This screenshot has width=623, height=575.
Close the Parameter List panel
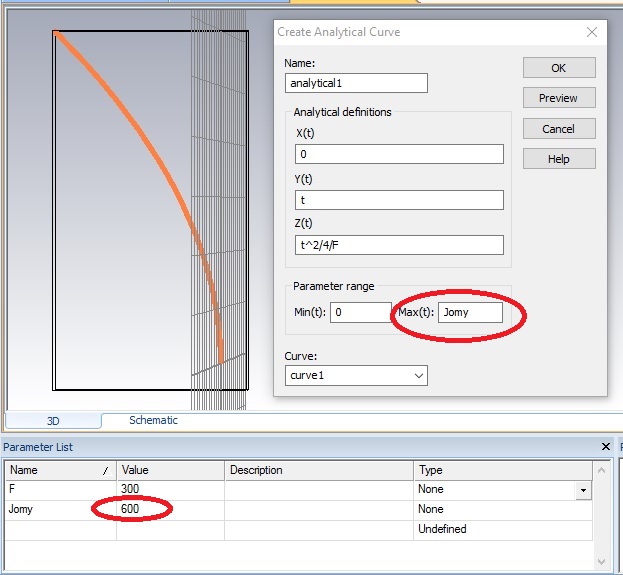click(606, 447)
